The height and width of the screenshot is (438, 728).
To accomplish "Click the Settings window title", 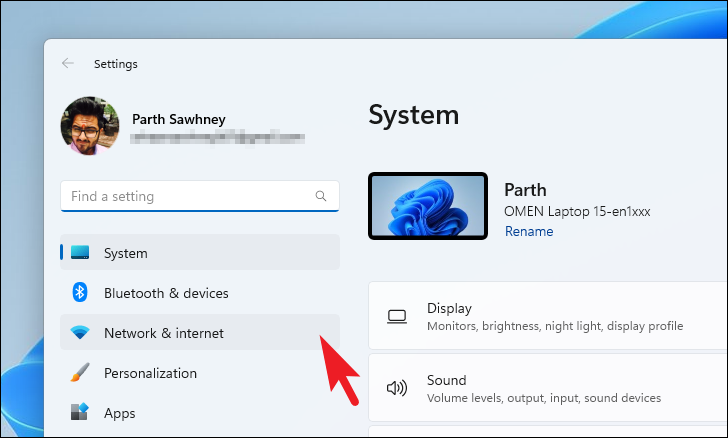I will pyautogui.click(x=116, y=64).
